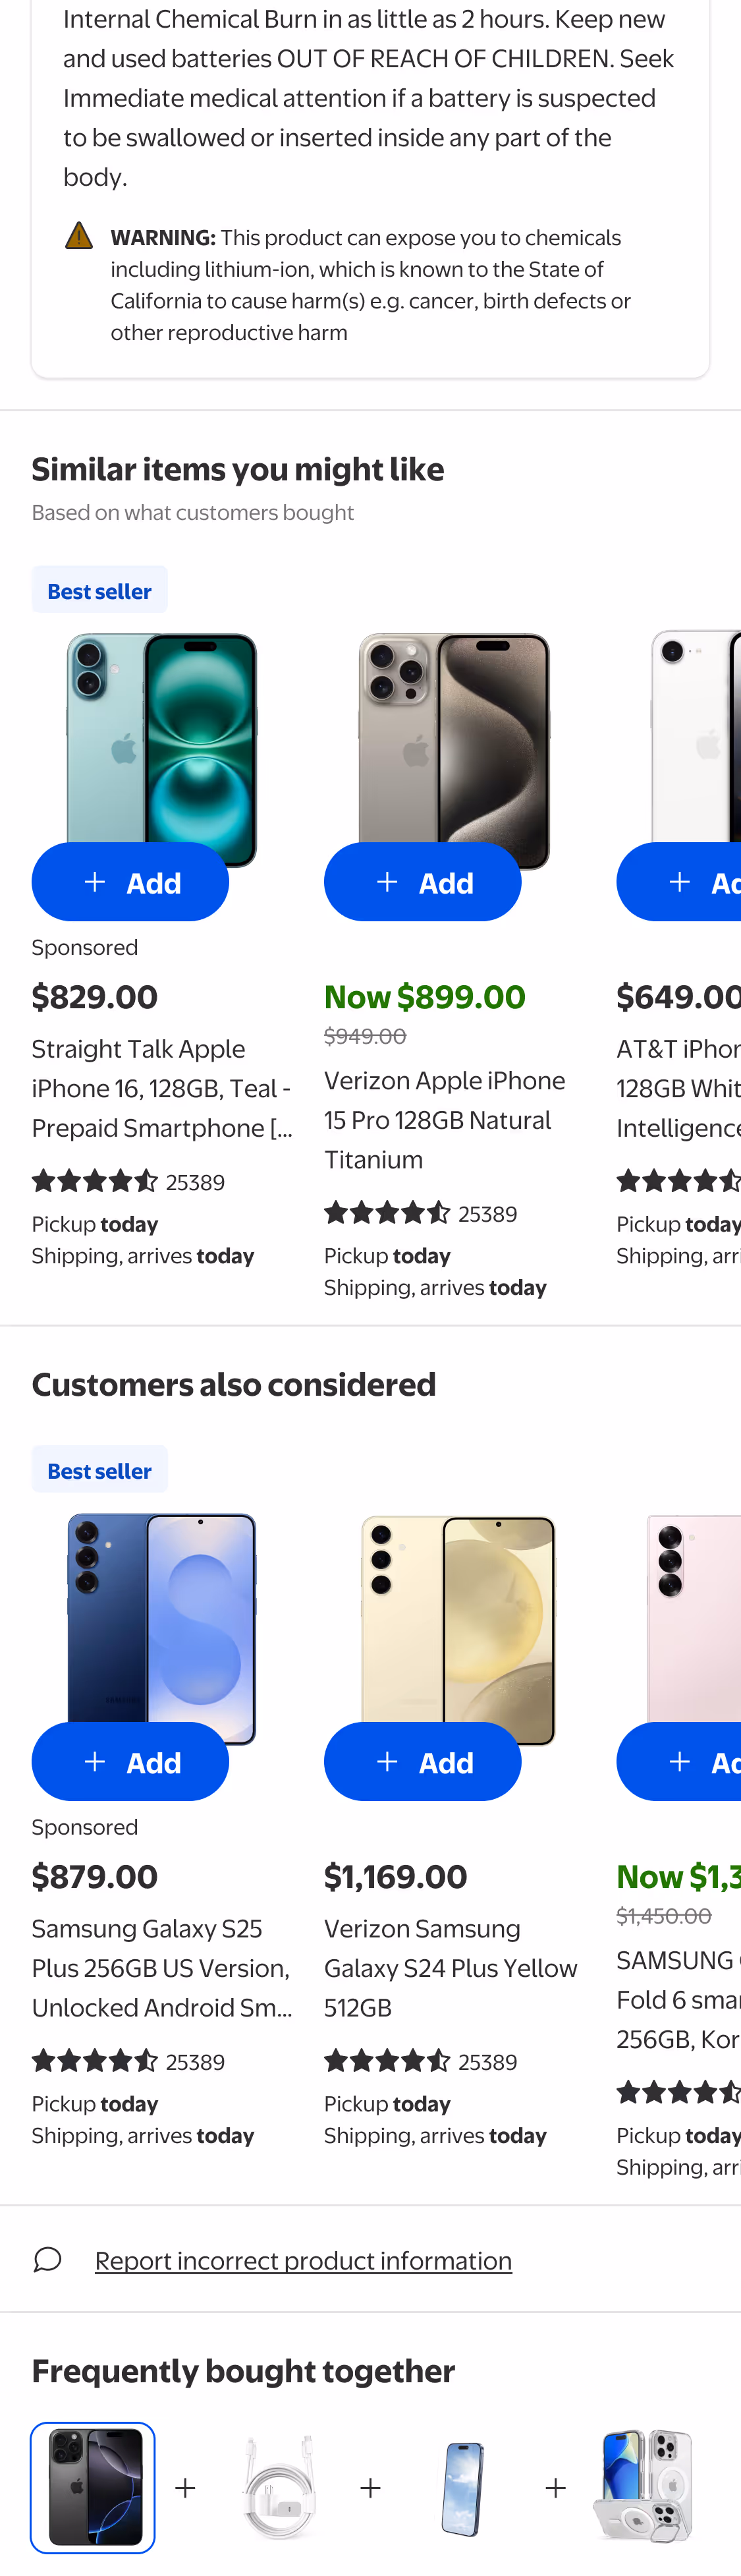Add the Verizon iPhone 15 Pro to cart
The height and width of the screenshot is (2576, 741).
point(421,881)
